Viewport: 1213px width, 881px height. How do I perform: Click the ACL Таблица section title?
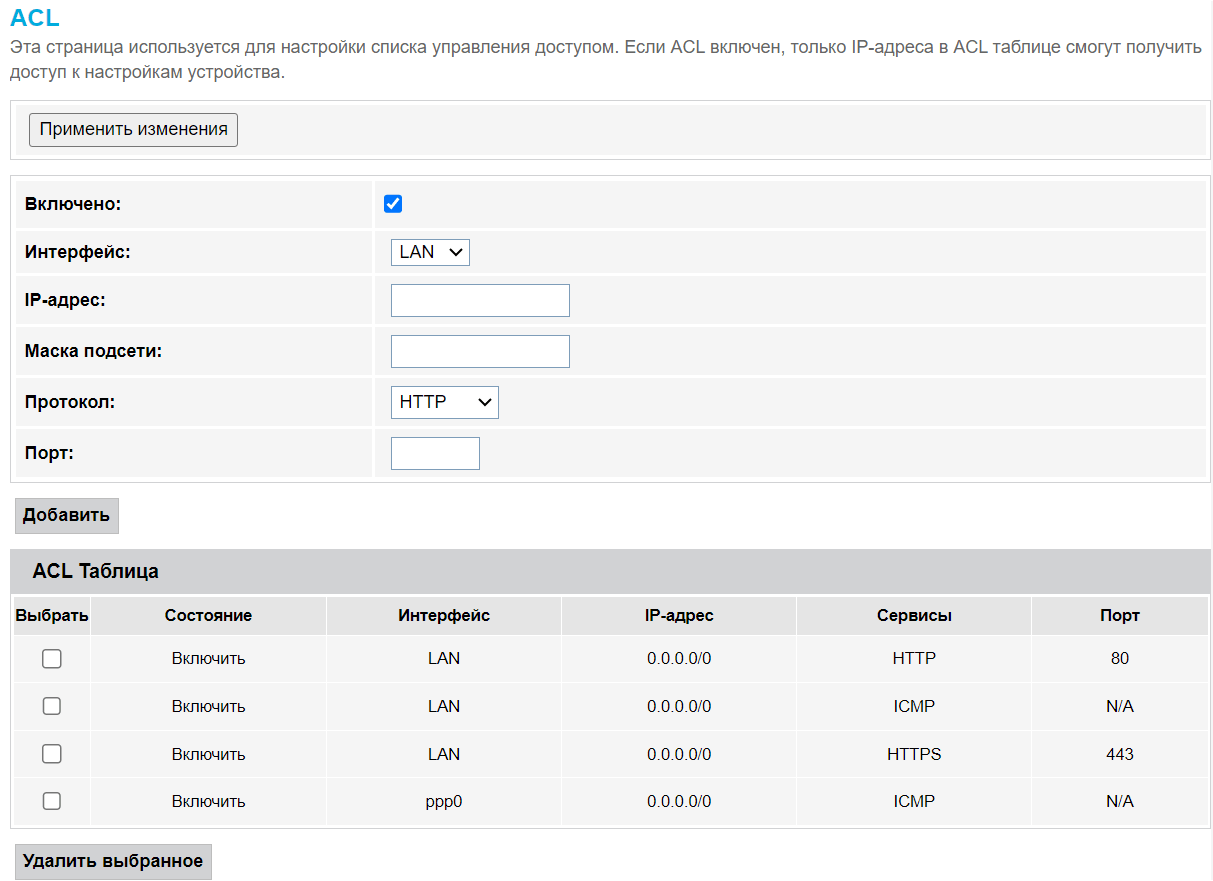[x=95, y=572]
